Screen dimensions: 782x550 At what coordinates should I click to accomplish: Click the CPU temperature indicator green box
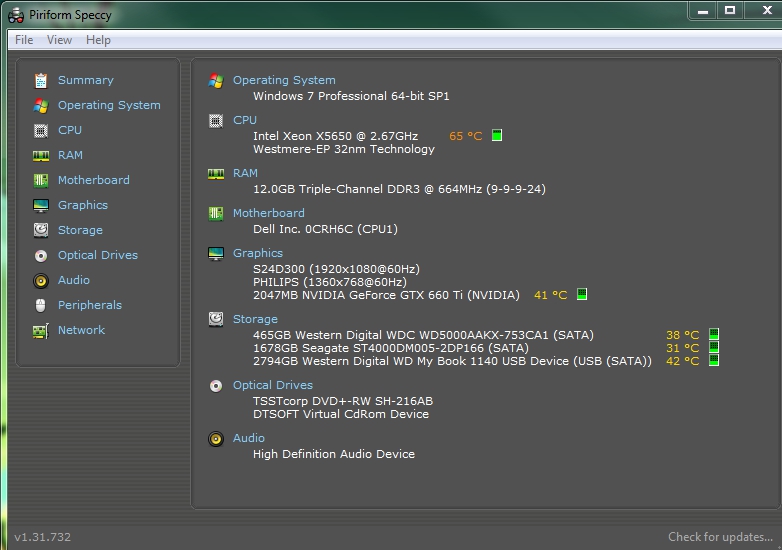[497, 136]
